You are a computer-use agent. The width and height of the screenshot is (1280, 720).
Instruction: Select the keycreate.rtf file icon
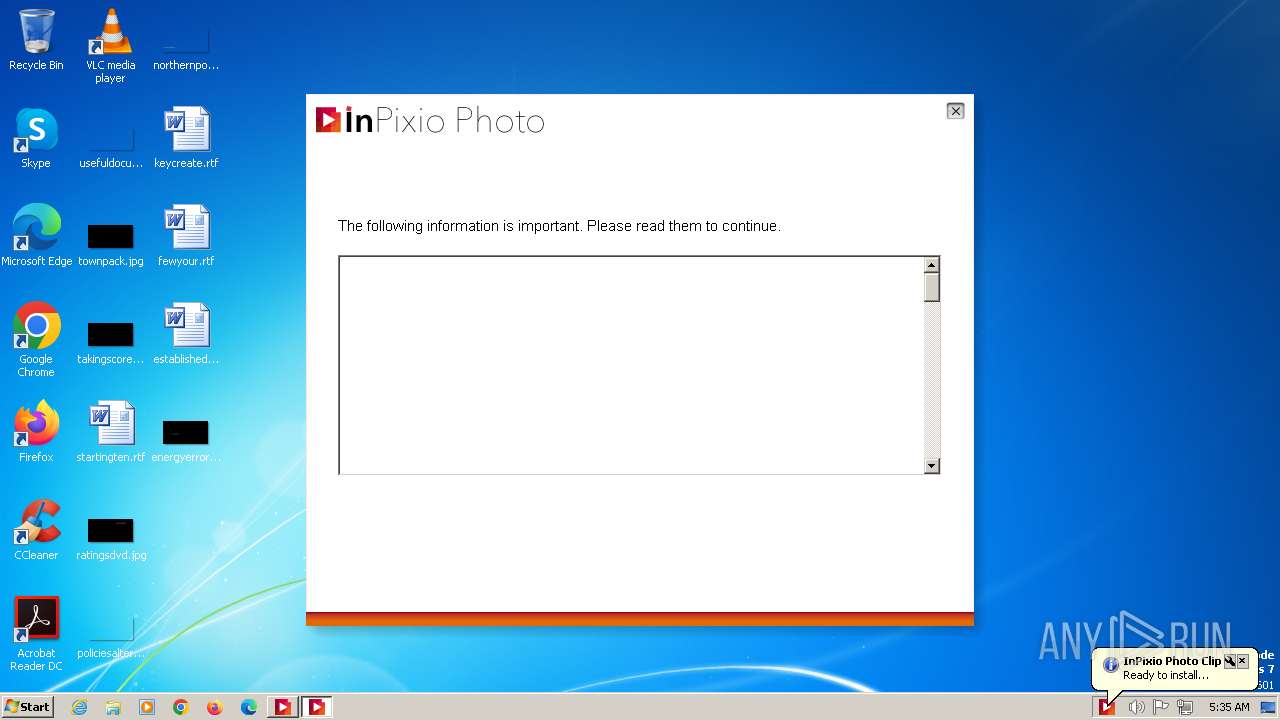pyautogui.click(x=186, y=138)
